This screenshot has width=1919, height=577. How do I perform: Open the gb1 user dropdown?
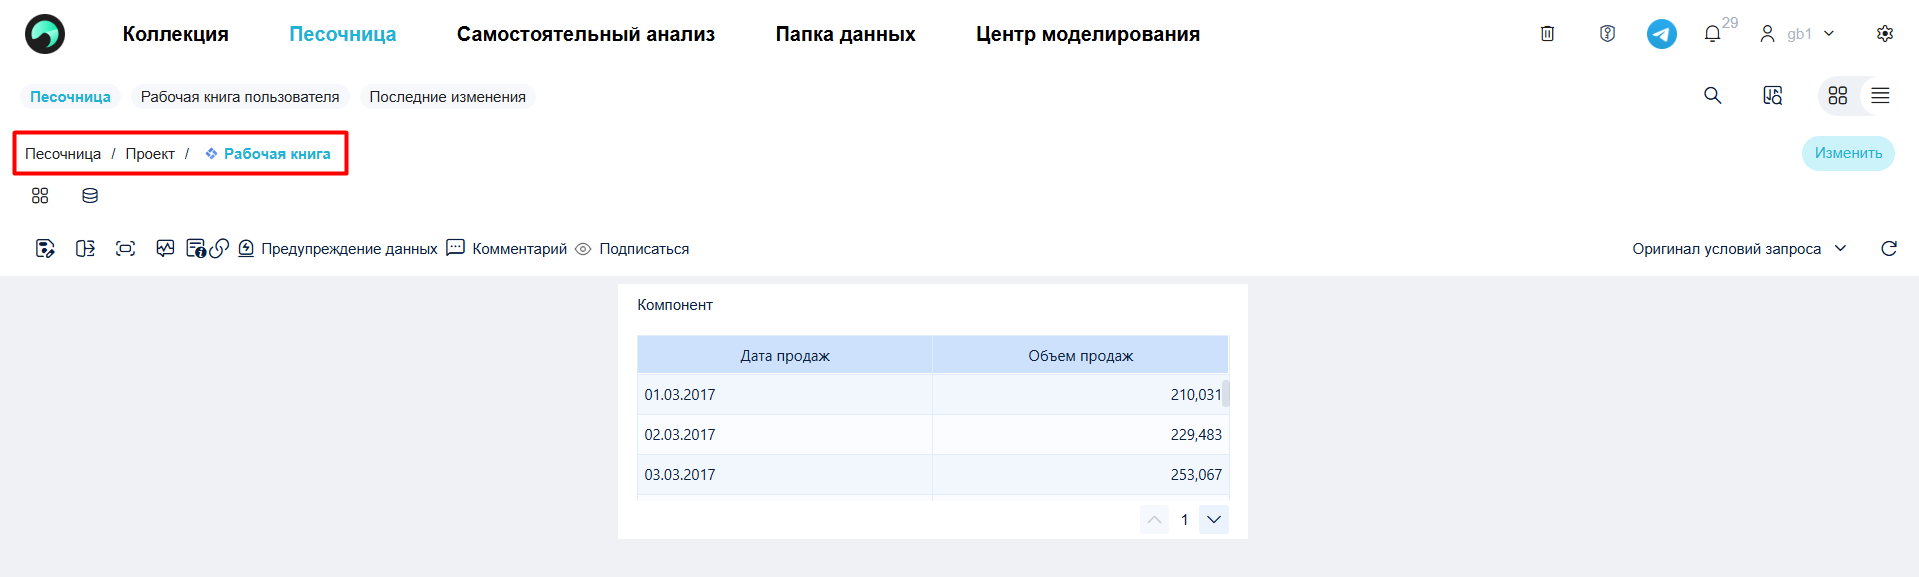1797,34
